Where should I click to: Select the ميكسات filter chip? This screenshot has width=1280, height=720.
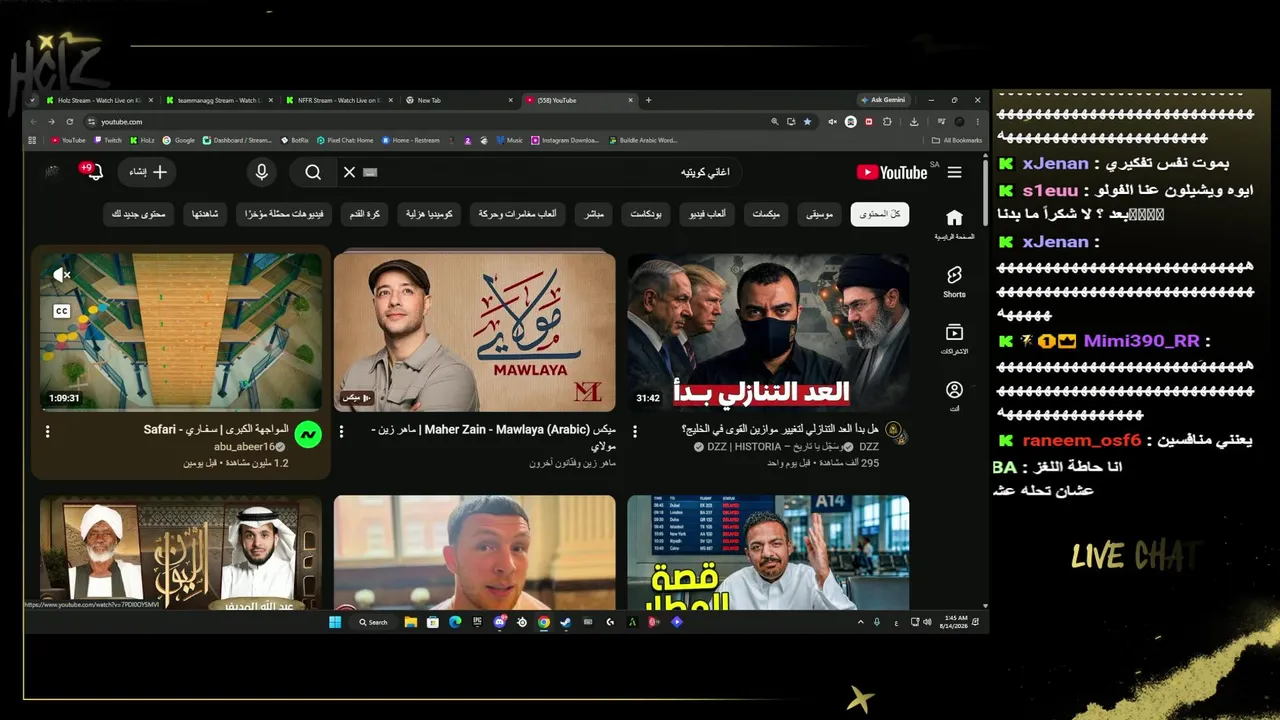coord(765,214)
